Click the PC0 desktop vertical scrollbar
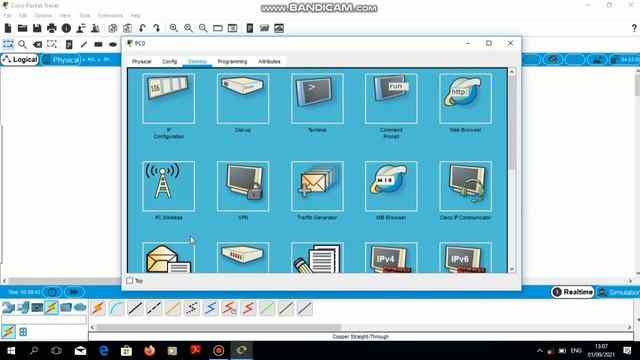 [512, 122]
